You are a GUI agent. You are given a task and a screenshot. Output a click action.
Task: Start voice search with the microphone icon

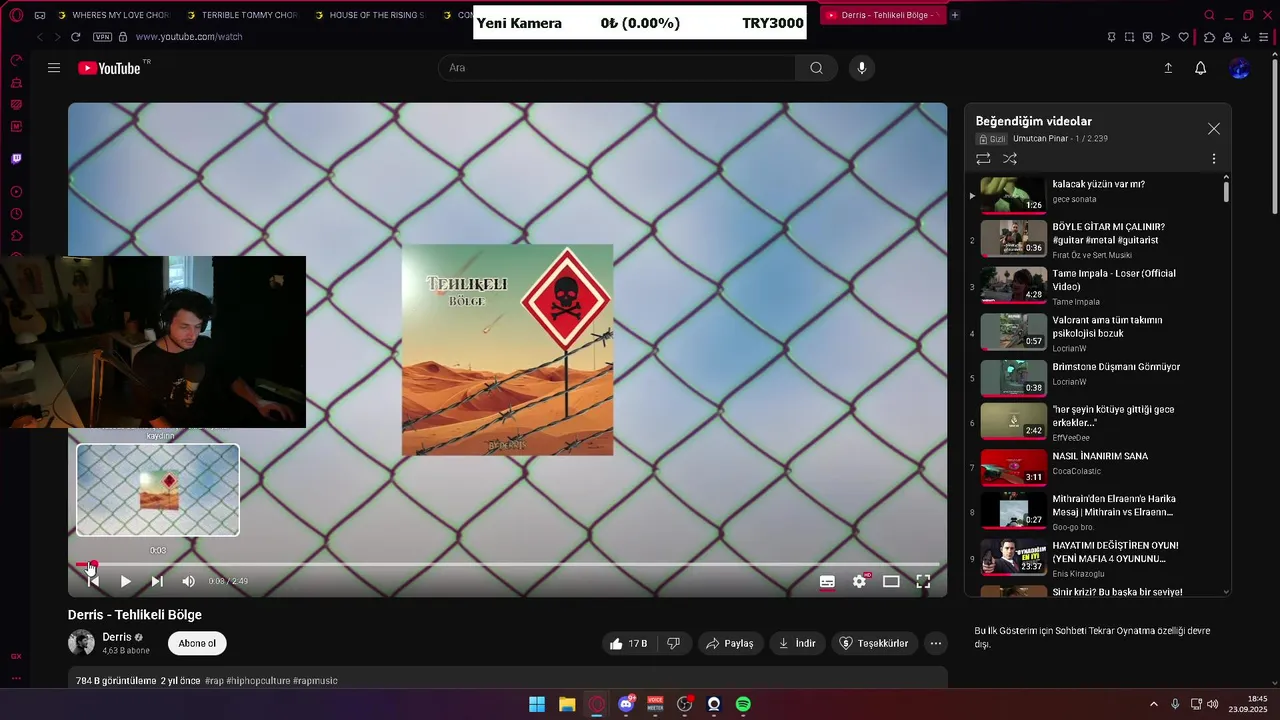[861, 68]
